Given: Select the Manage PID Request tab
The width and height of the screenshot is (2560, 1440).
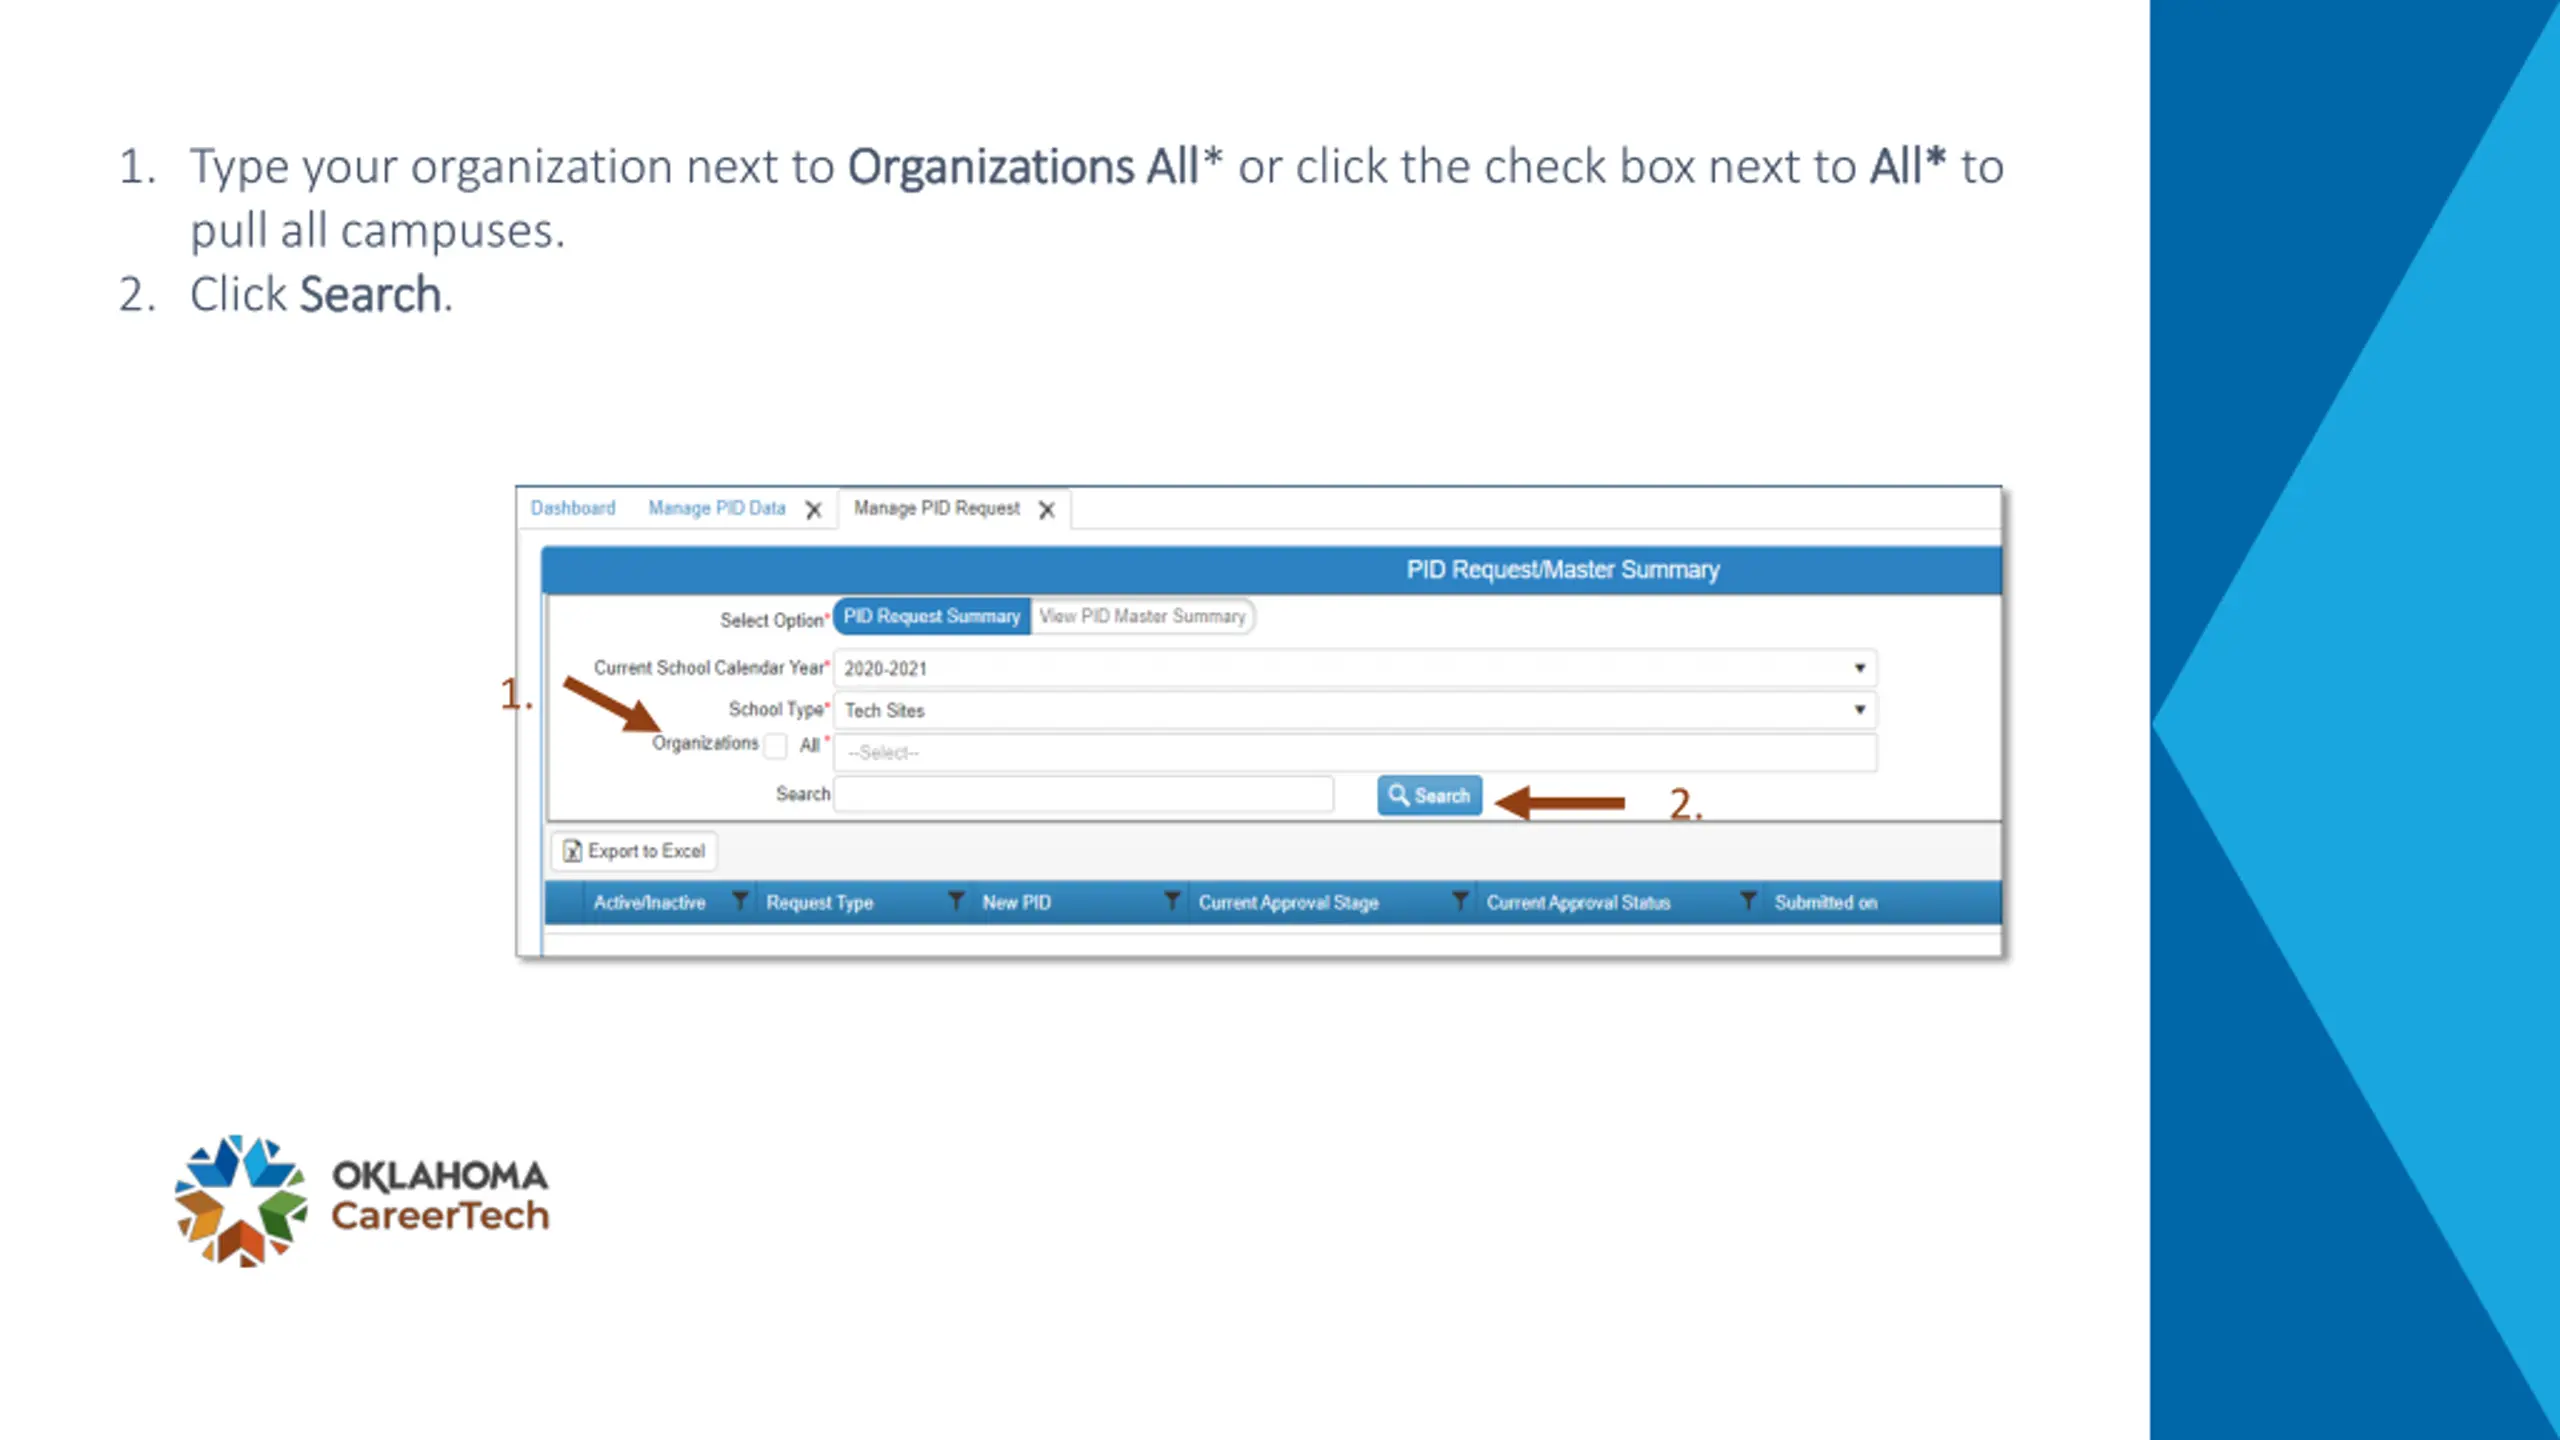Looking at the screenshot, I should [937, 508].
